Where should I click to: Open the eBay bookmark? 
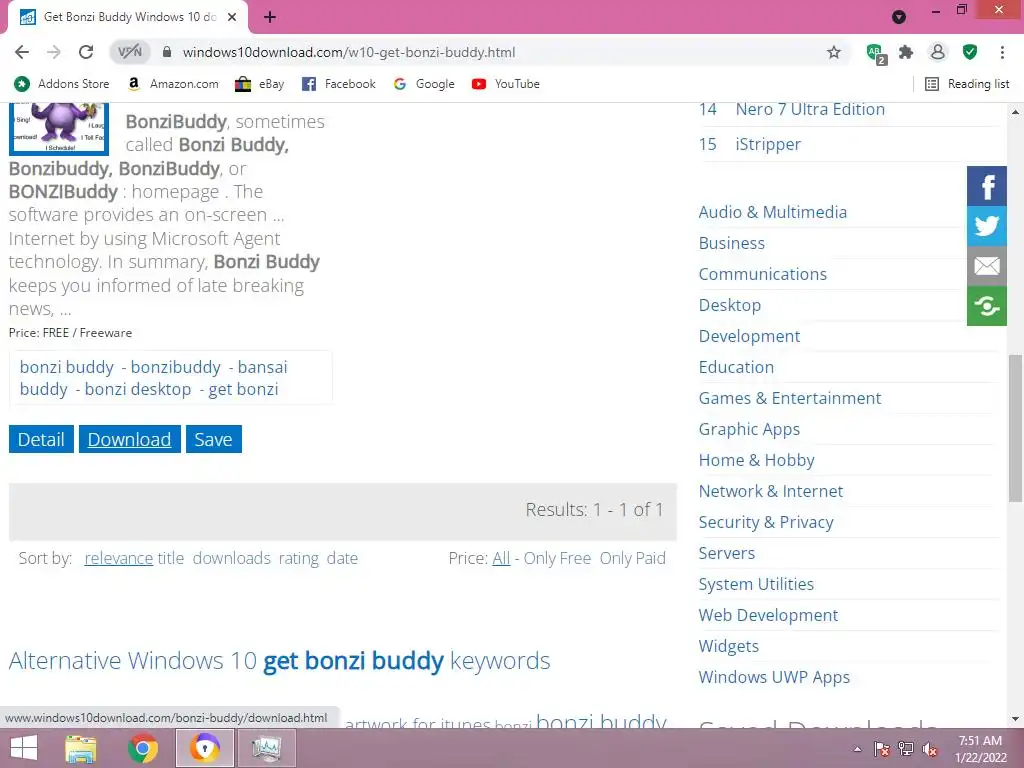click(260, 84)
